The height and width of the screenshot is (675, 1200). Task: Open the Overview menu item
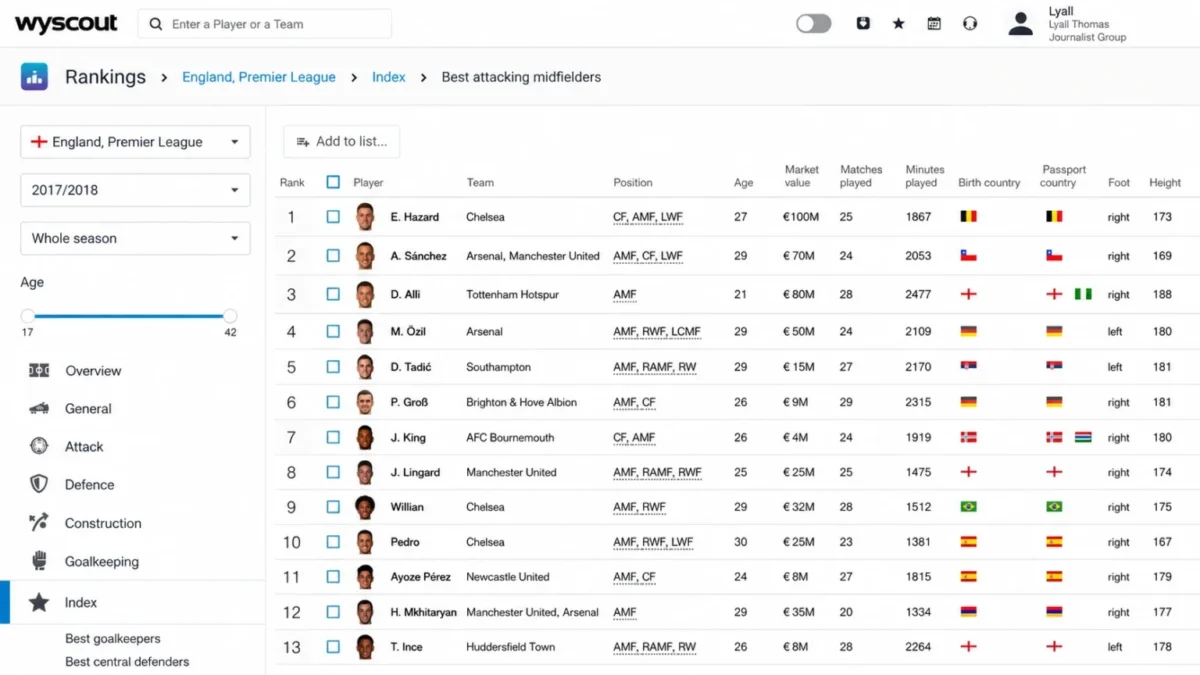tap(93, 371)
